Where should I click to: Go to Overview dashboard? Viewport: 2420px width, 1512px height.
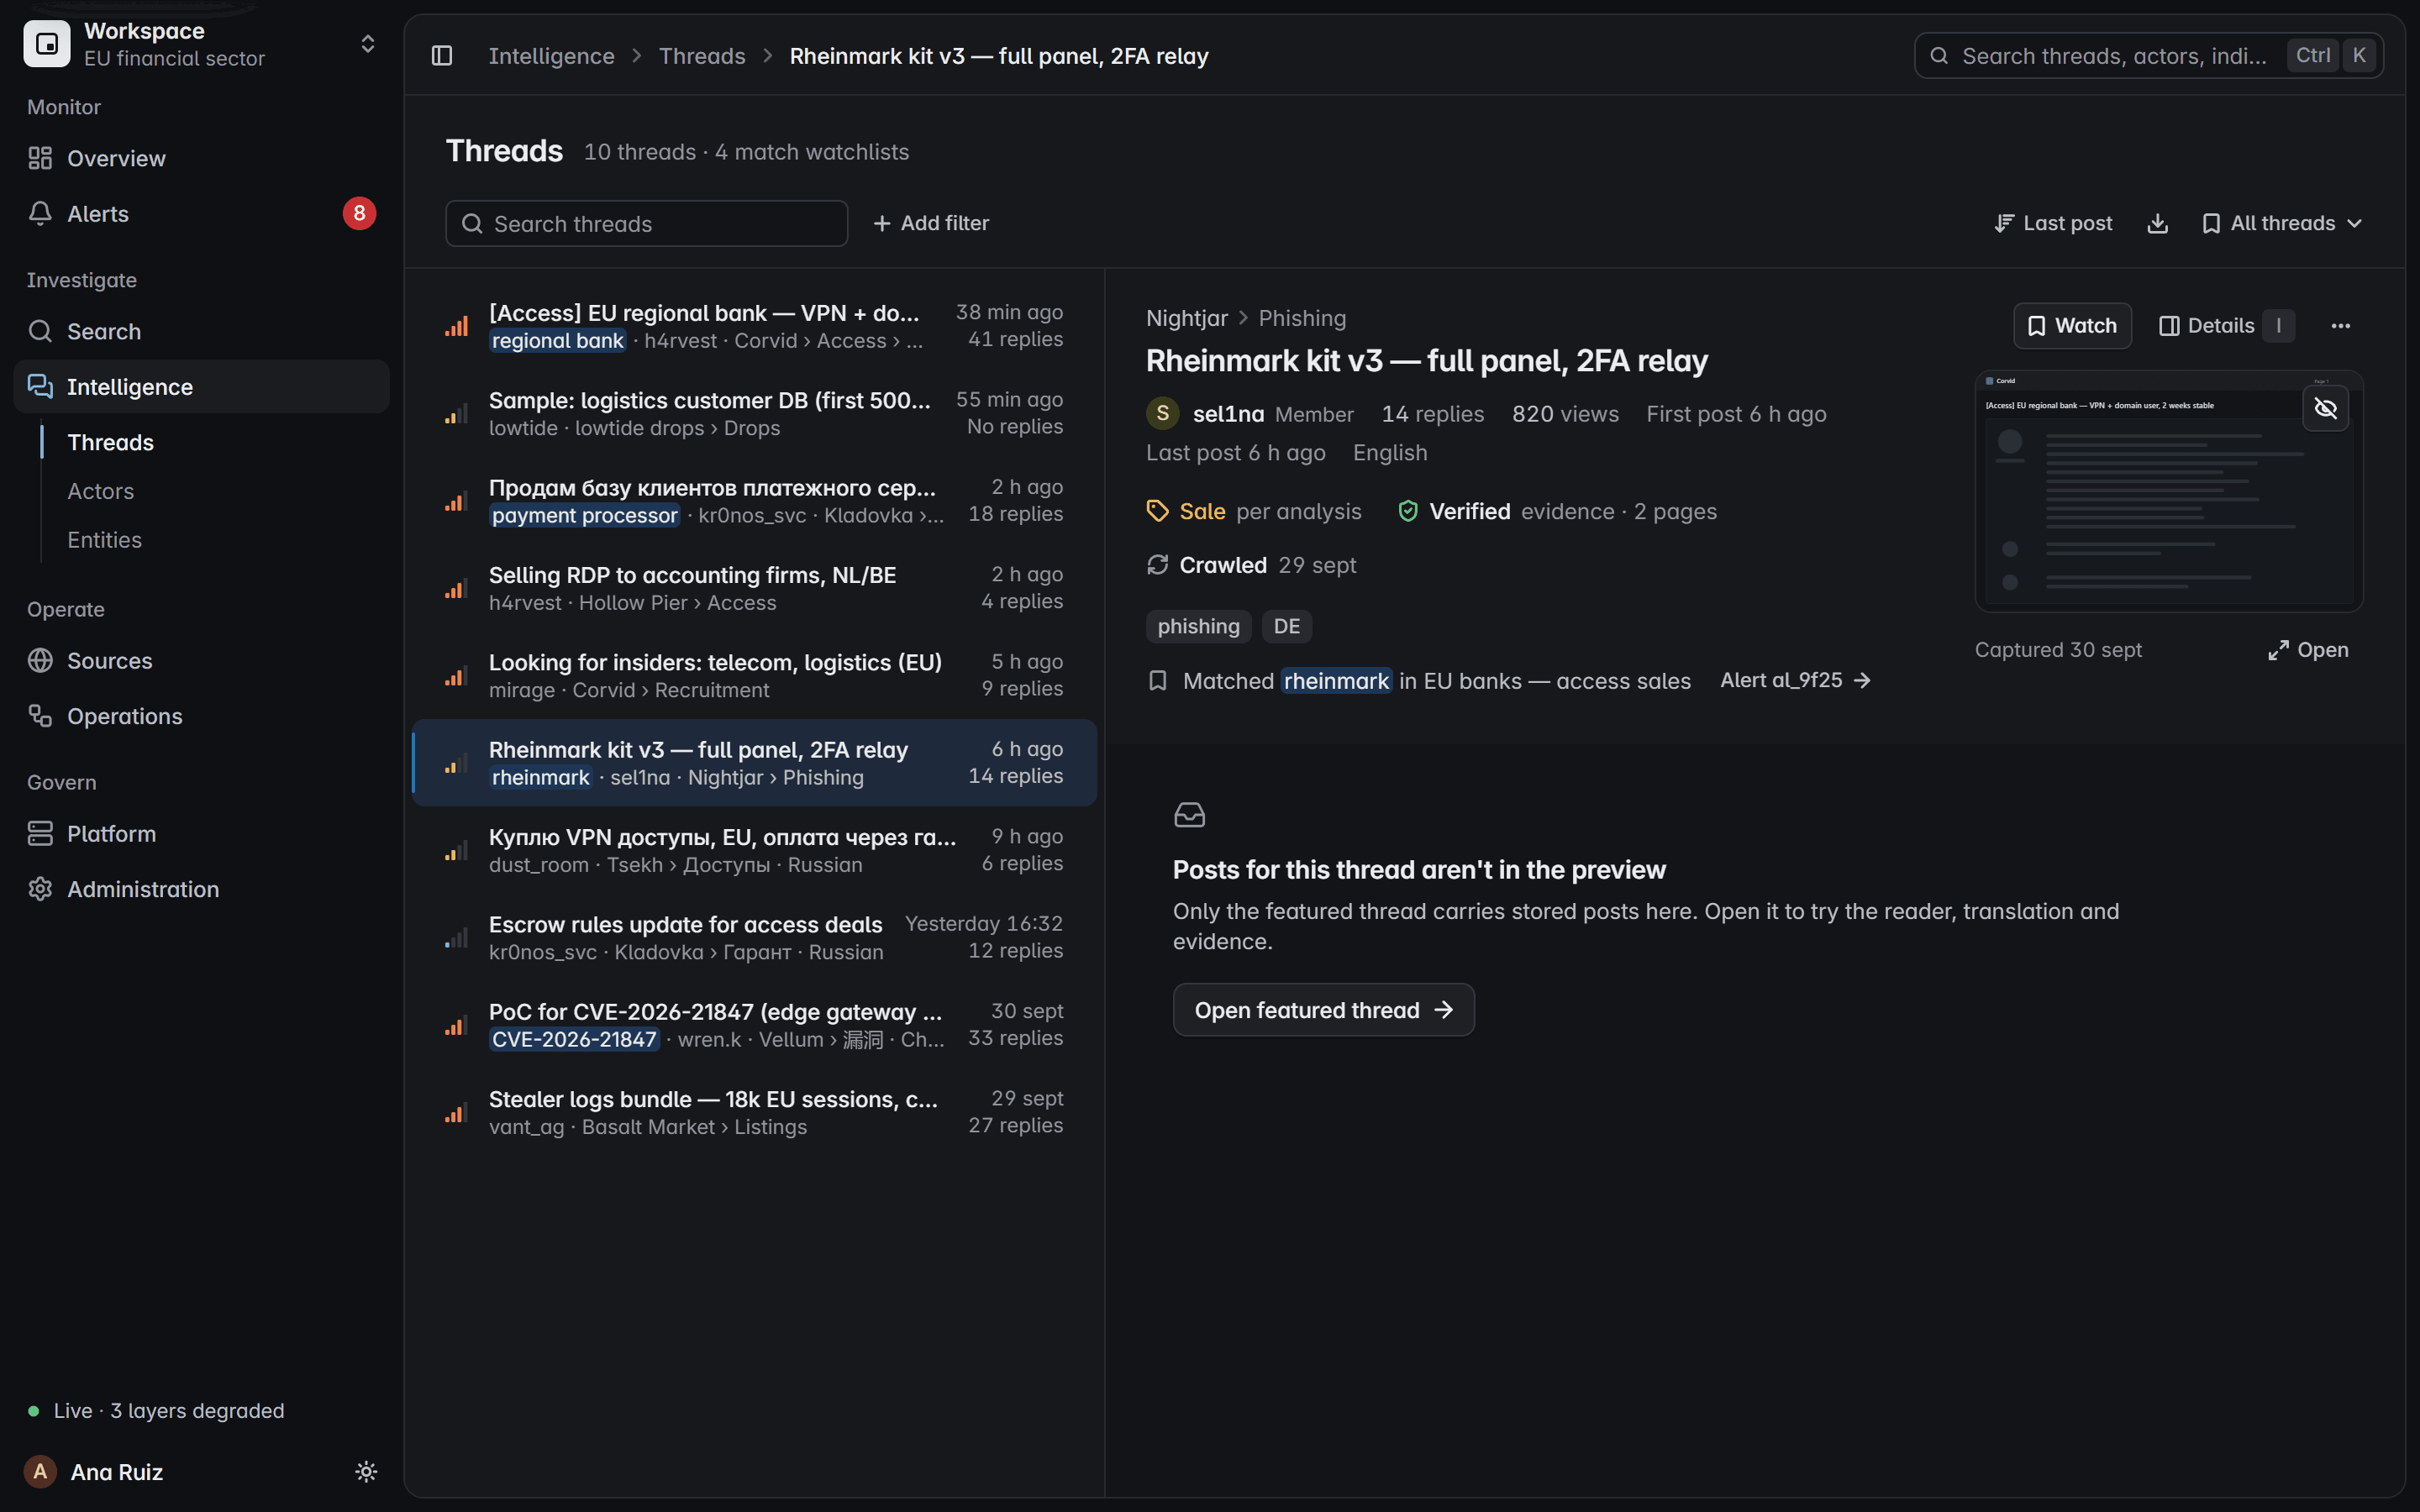(x=201, y=158)
